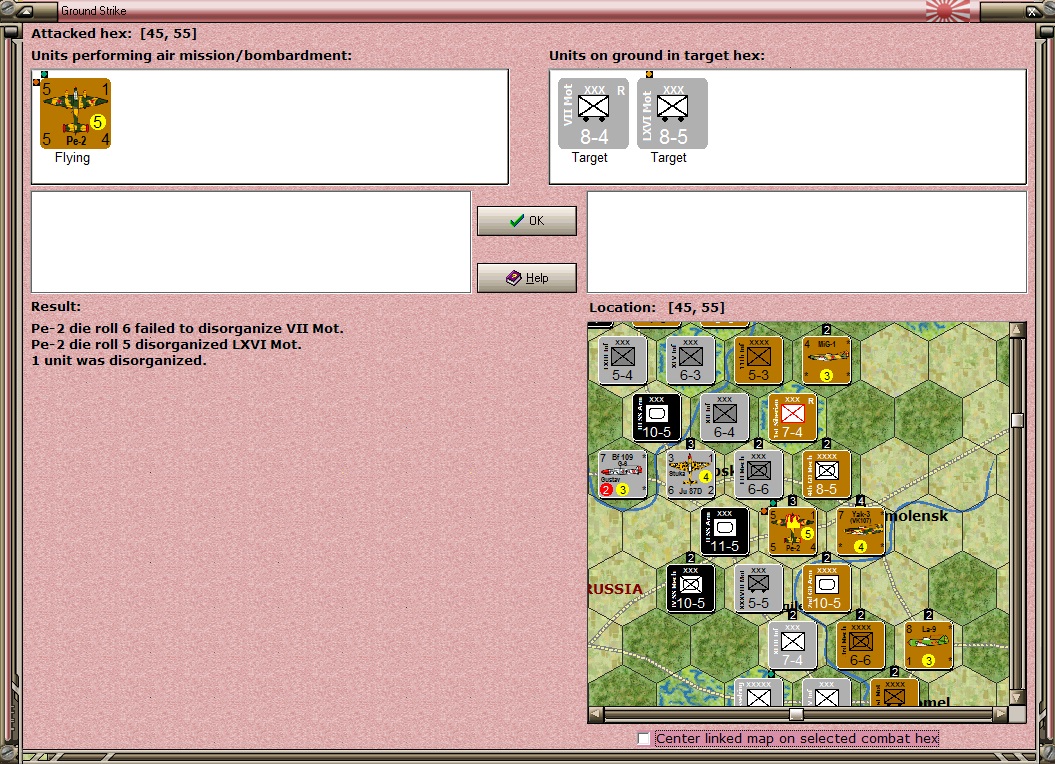Image resolution: width=1055 pixels, height=764 pixels.
Task: Click the MiG-1 fighter counter on the map
Action: (826, 360)
